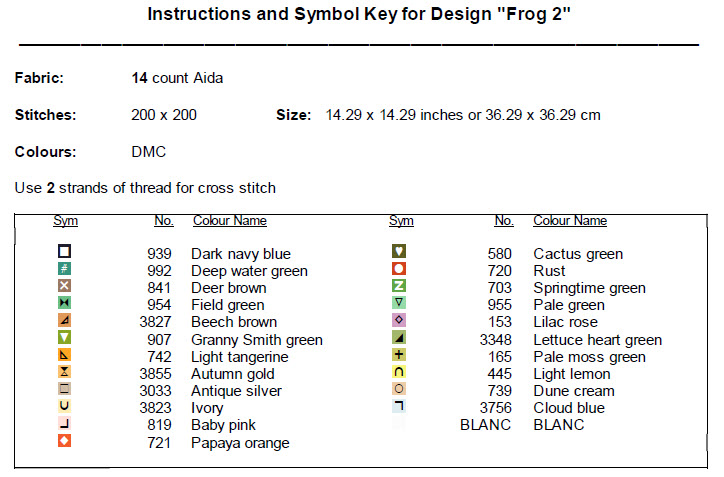Screen dimensions: 724x477
Task: Select the Springtime green symbol icon
Action: point(399,286)
